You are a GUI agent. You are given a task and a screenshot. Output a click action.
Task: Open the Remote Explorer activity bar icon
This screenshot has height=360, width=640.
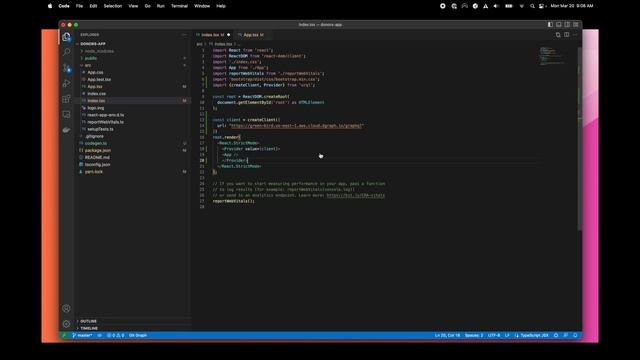pyautogui.click(x=66, y=114)
